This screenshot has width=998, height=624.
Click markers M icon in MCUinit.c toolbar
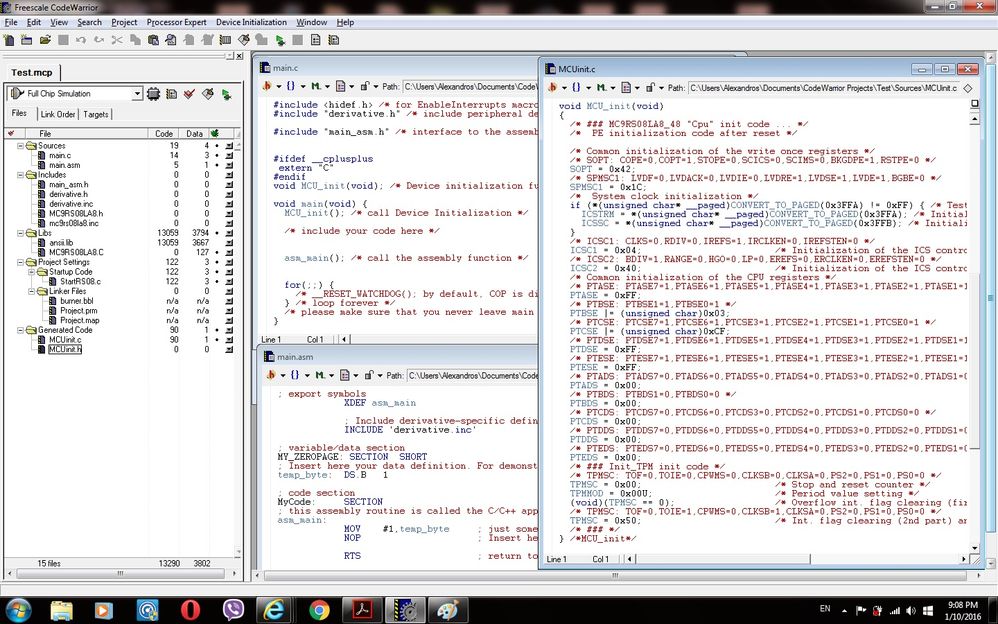[x=601, y=87]
